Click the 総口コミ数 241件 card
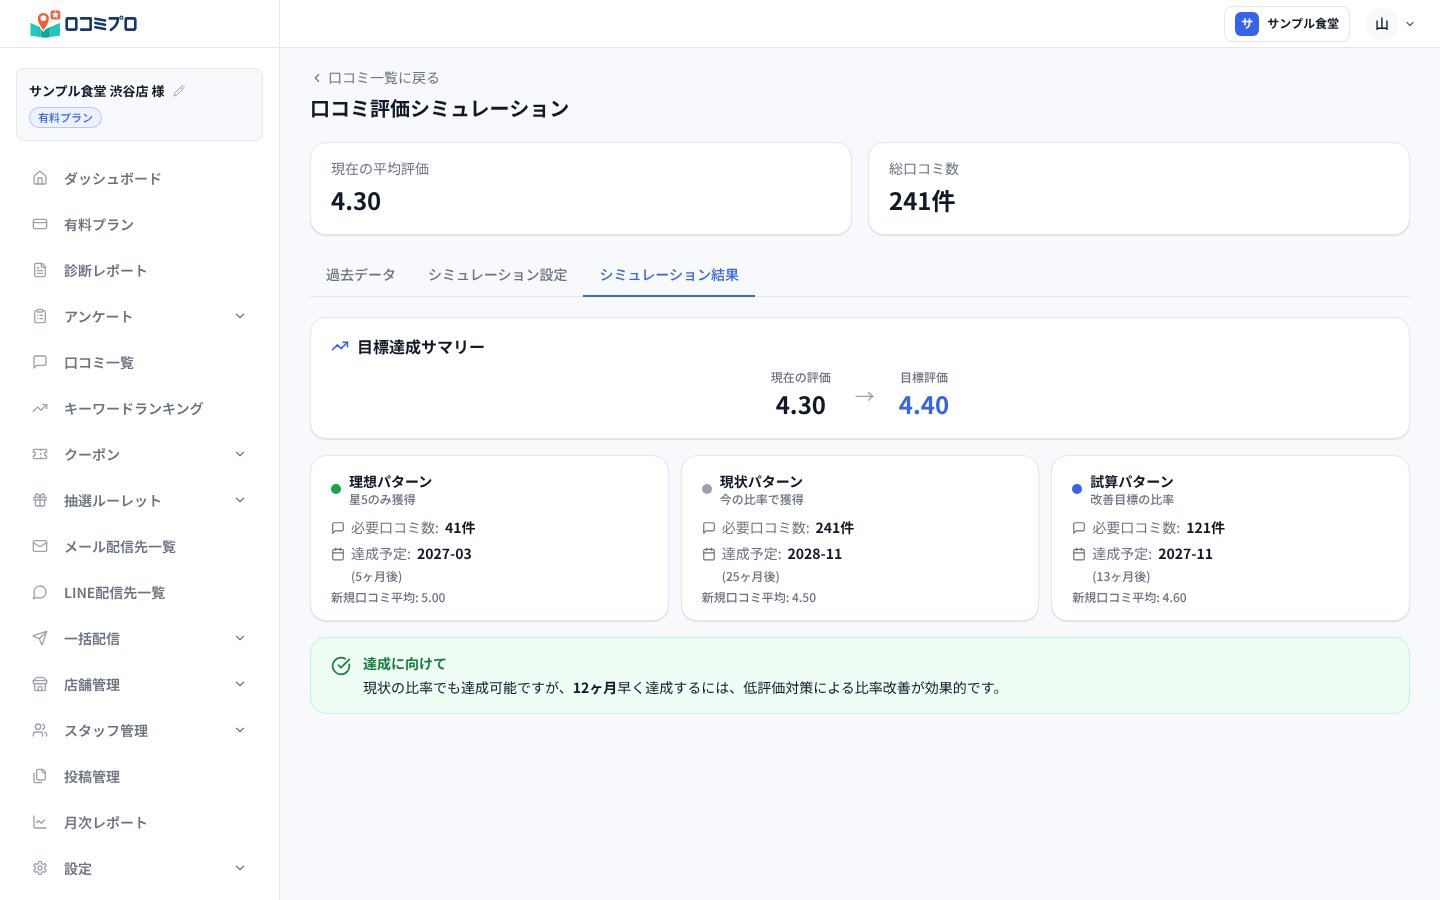The height and width of the screenshot is (900, 1440). (1139, 189)
